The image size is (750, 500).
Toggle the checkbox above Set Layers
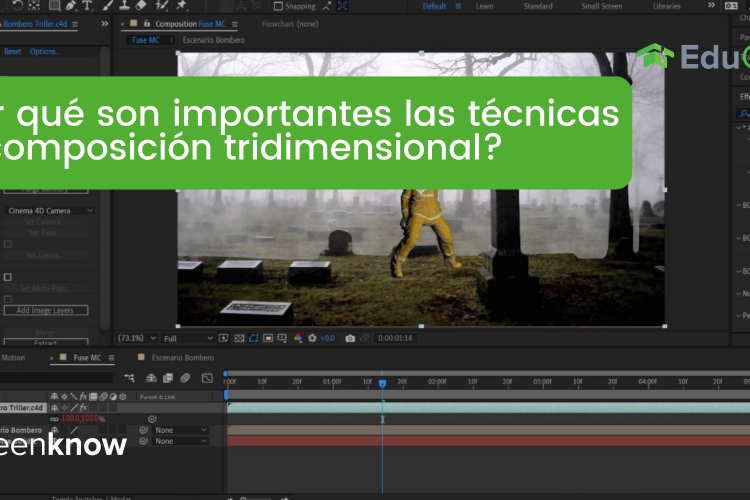coord(8,244)
